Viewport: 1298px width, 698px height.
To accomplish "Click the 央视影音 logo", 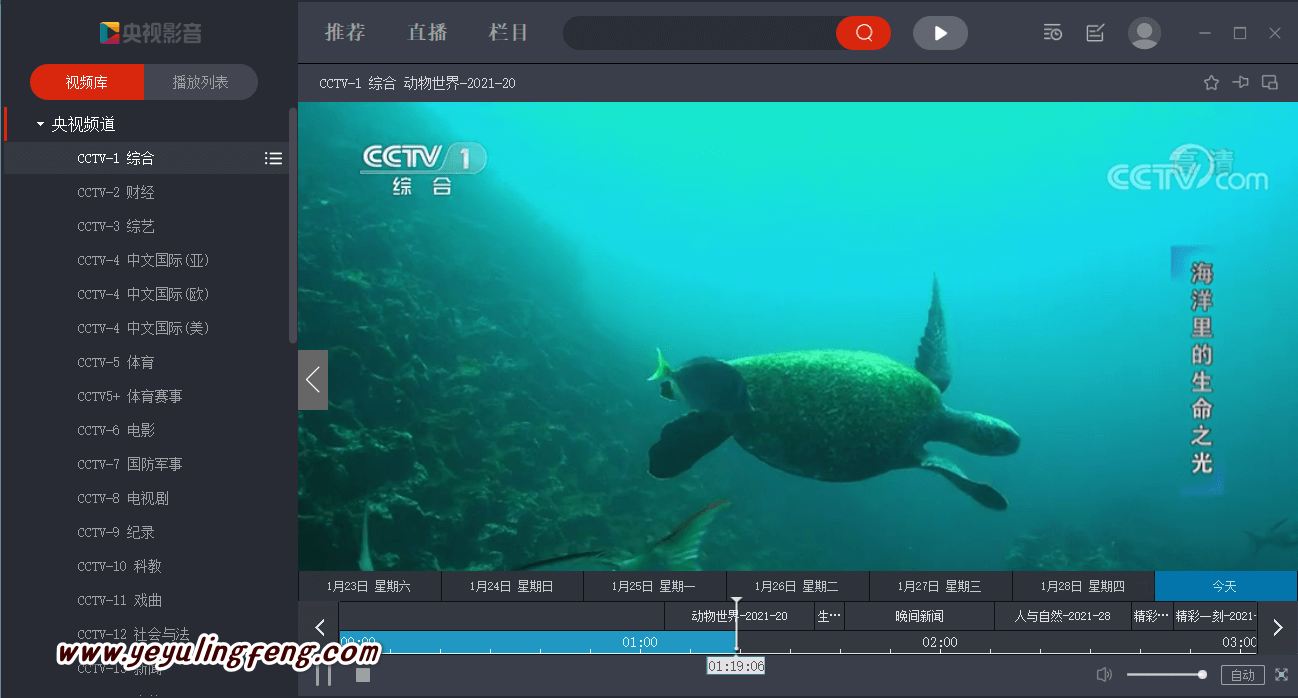I will [150, 33].
